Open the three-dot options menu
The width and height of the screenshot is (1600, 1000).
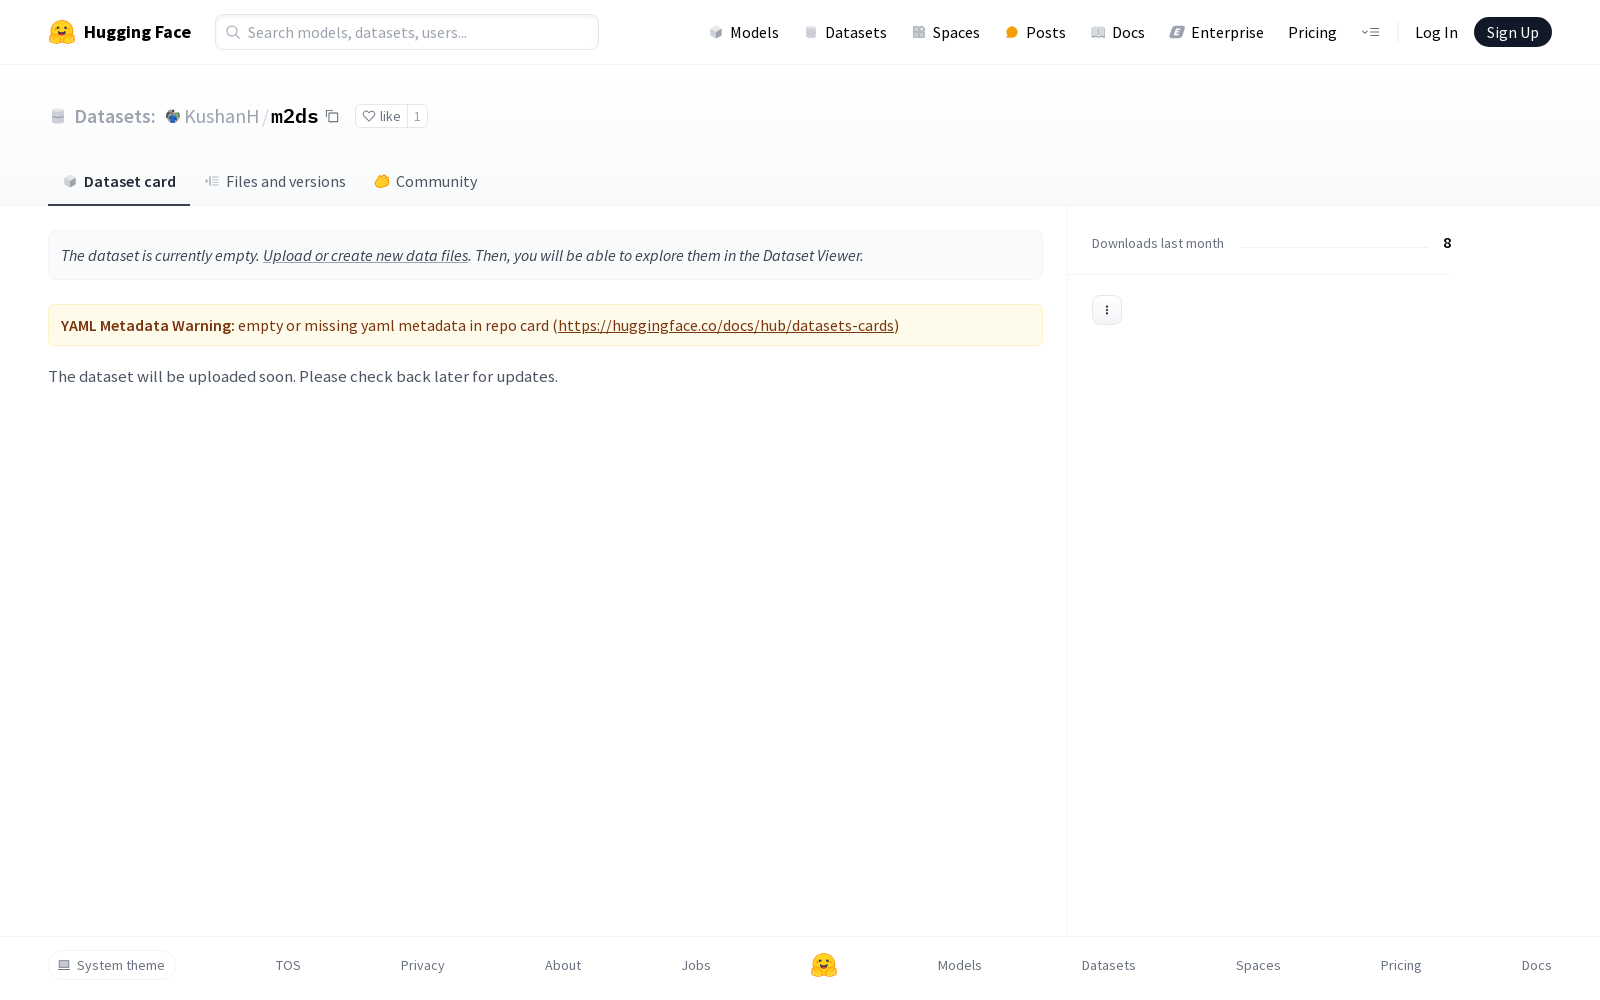(x=1106, y=310)
